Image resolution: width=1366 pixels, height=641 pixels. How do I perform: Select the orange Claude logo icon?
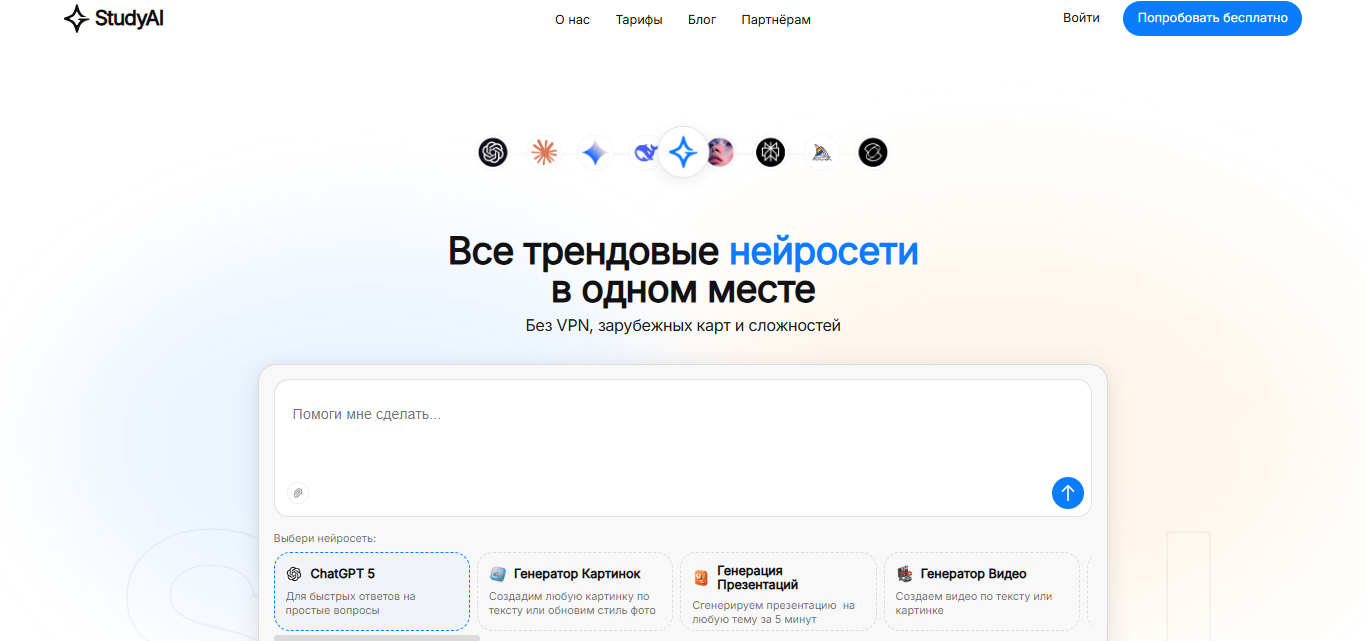point(544,151)
